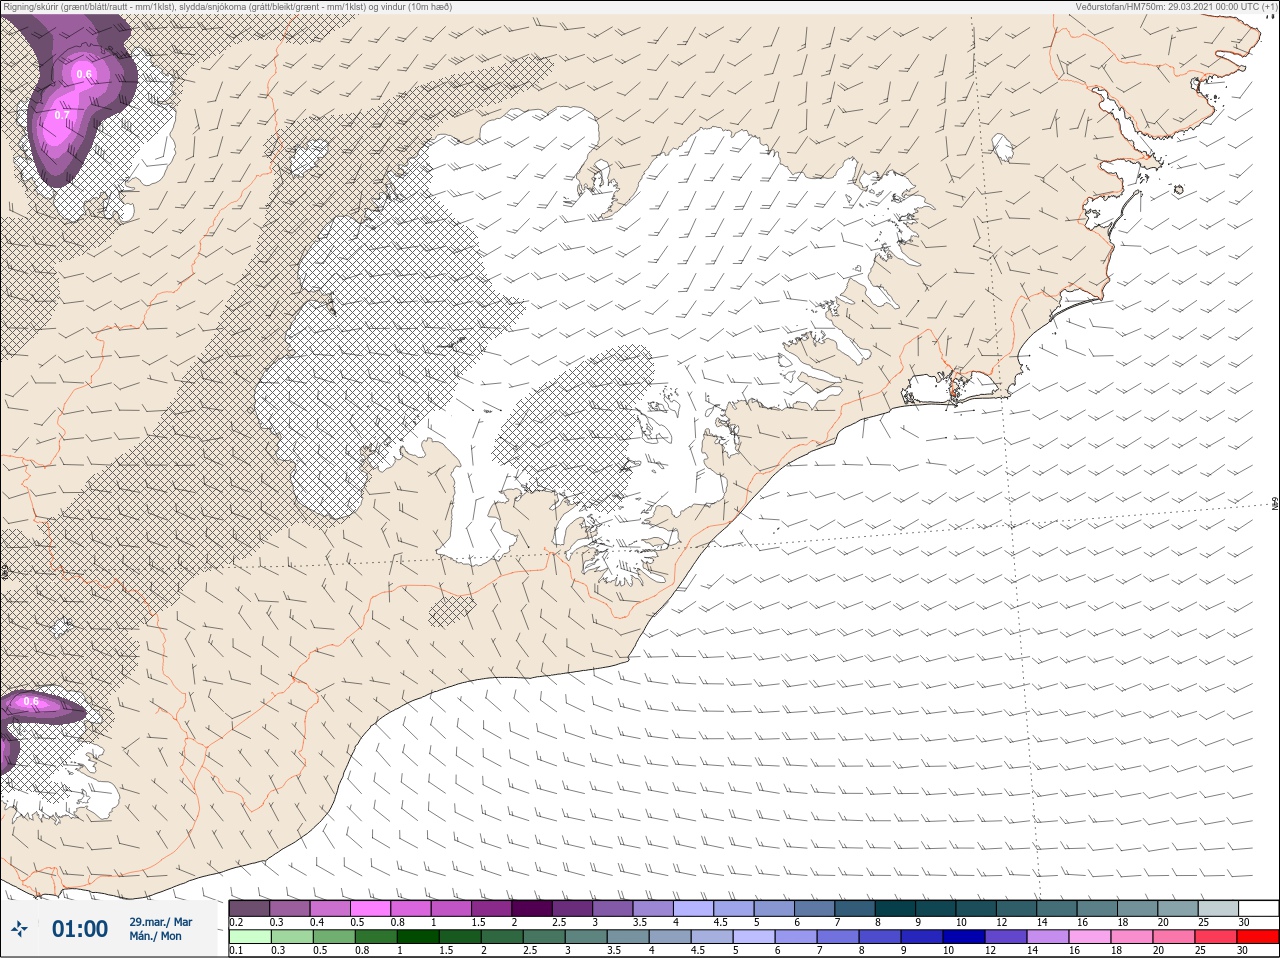Click the '29.mar./ Mar' date label
The image size is (1280, 958).
tap(160, 922)
